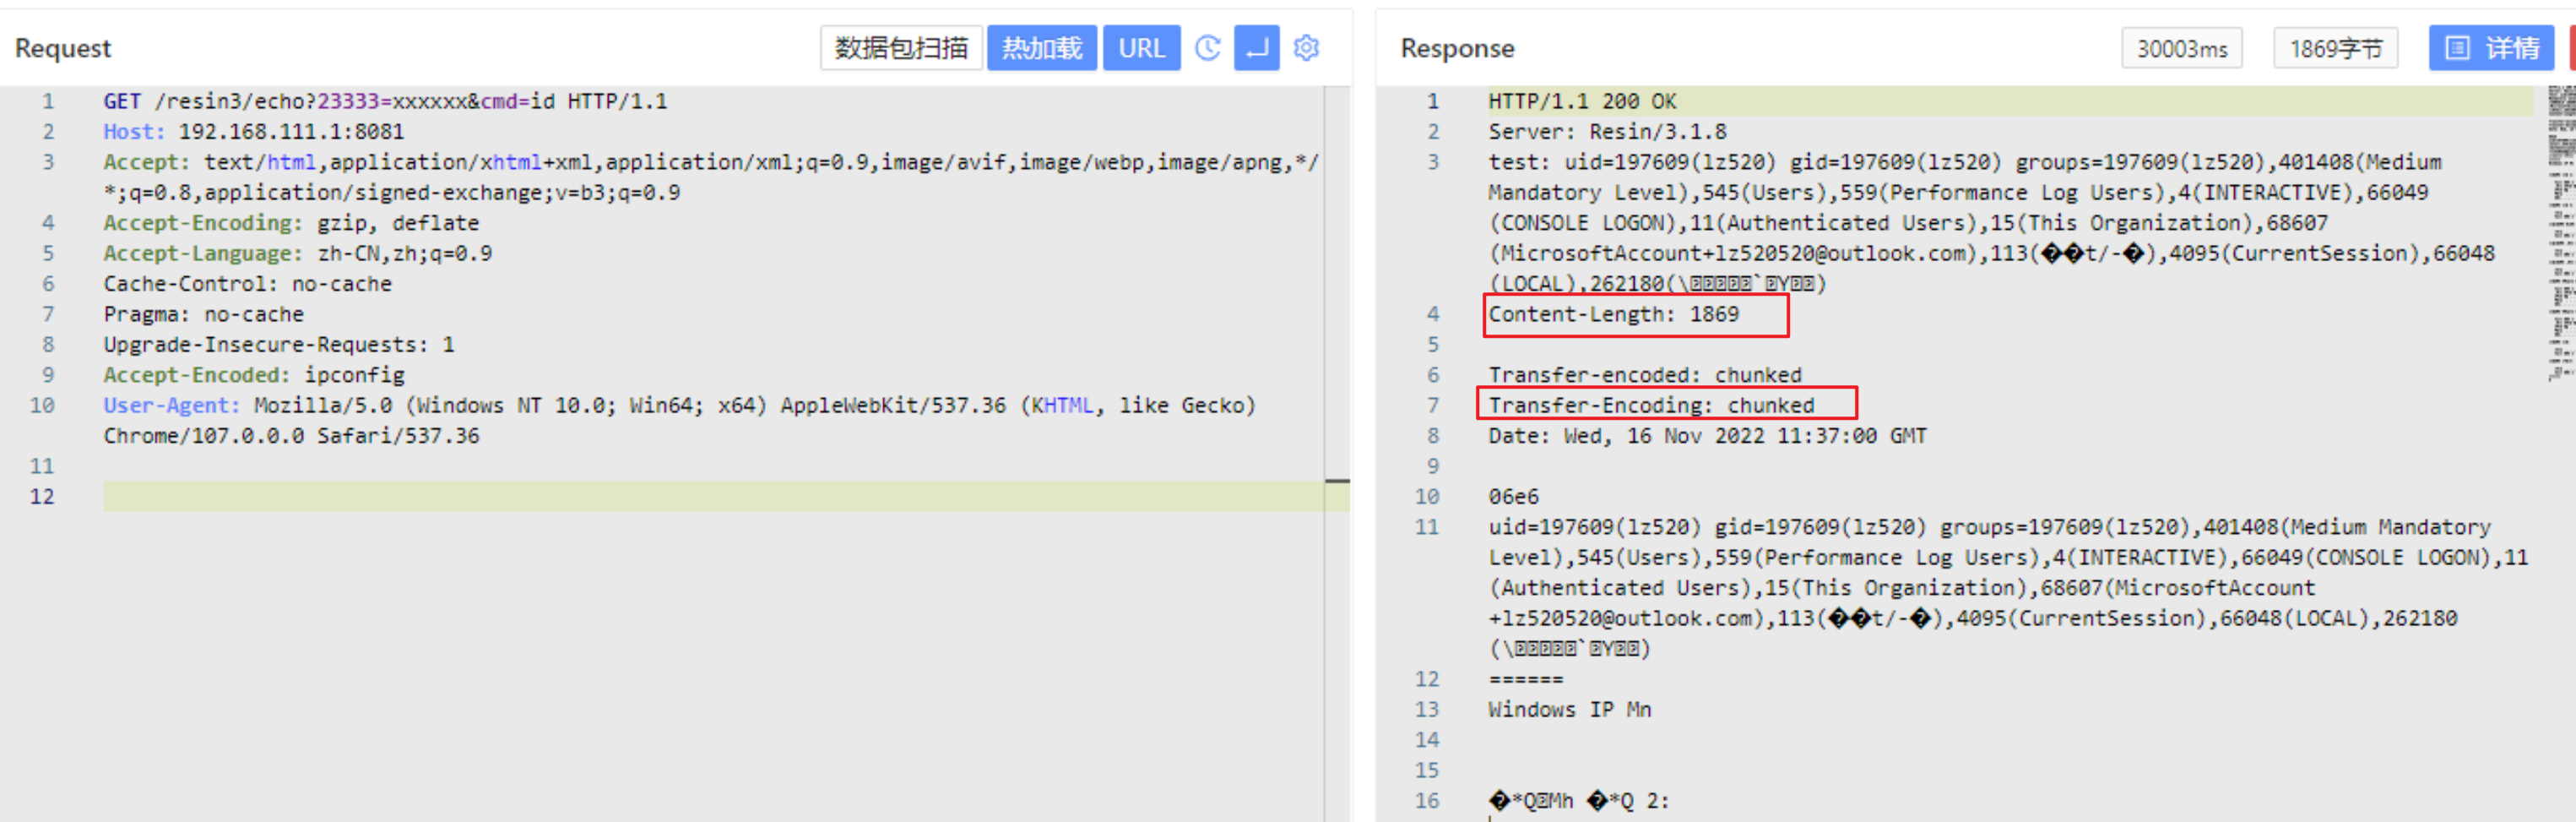The width and height of the screenshot is (2576, 822).
Task: Click the 30003ms response time tag
Action: [2181, 48]
